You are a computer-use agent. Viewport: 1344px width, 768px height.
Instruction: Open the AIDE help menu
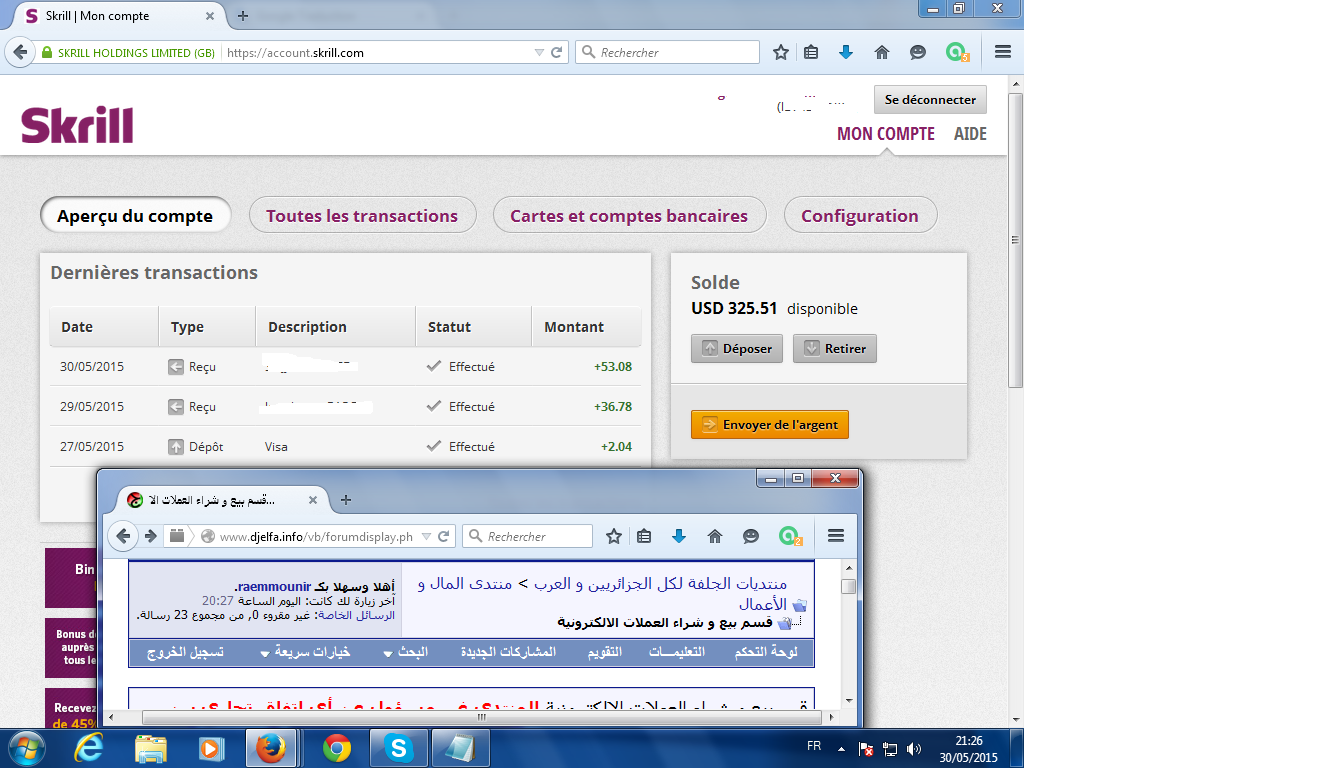[x=970, y=134]
